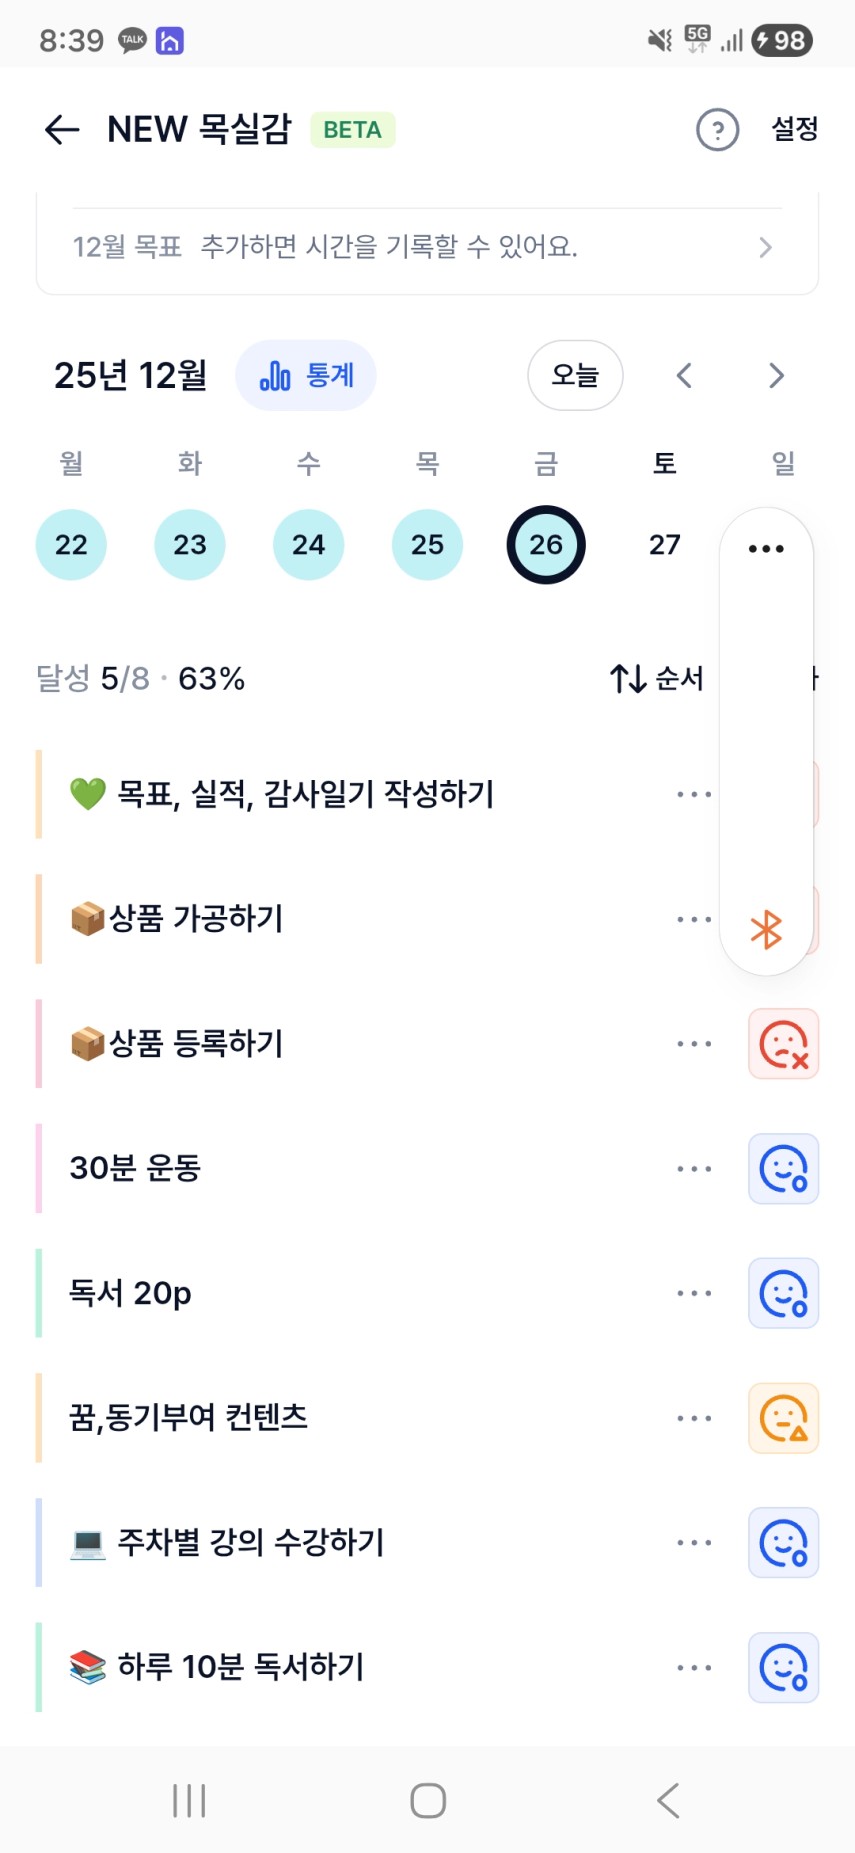Tap the 오늘 today button
Screen dimensions: 855x1853
point(575,376)
